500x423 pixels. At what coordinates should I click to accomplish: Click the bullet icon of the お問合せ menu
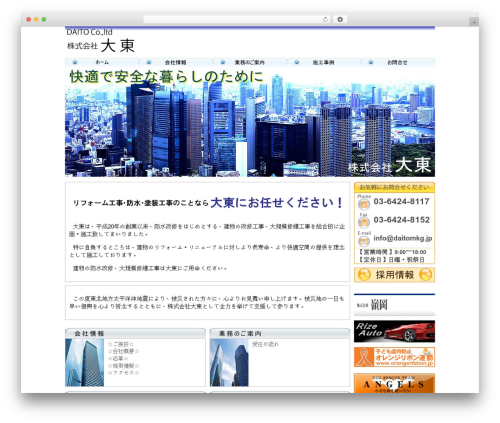[x=371, y=62]
